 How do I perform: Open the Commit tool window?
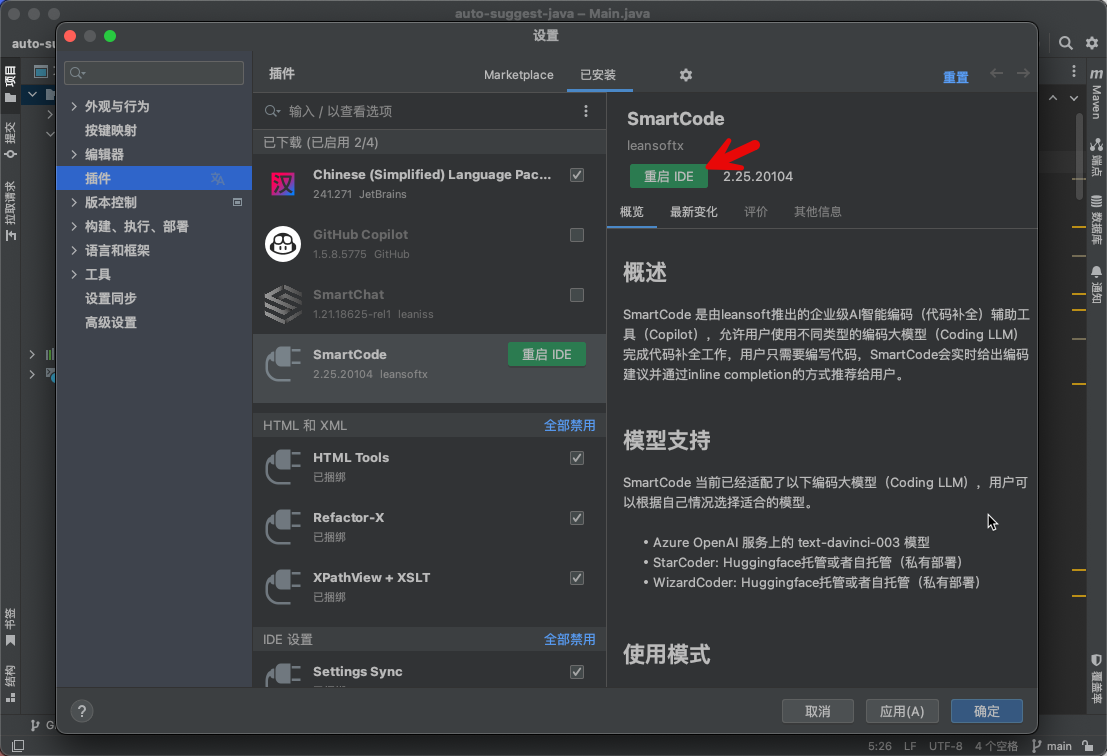(10, 139)
